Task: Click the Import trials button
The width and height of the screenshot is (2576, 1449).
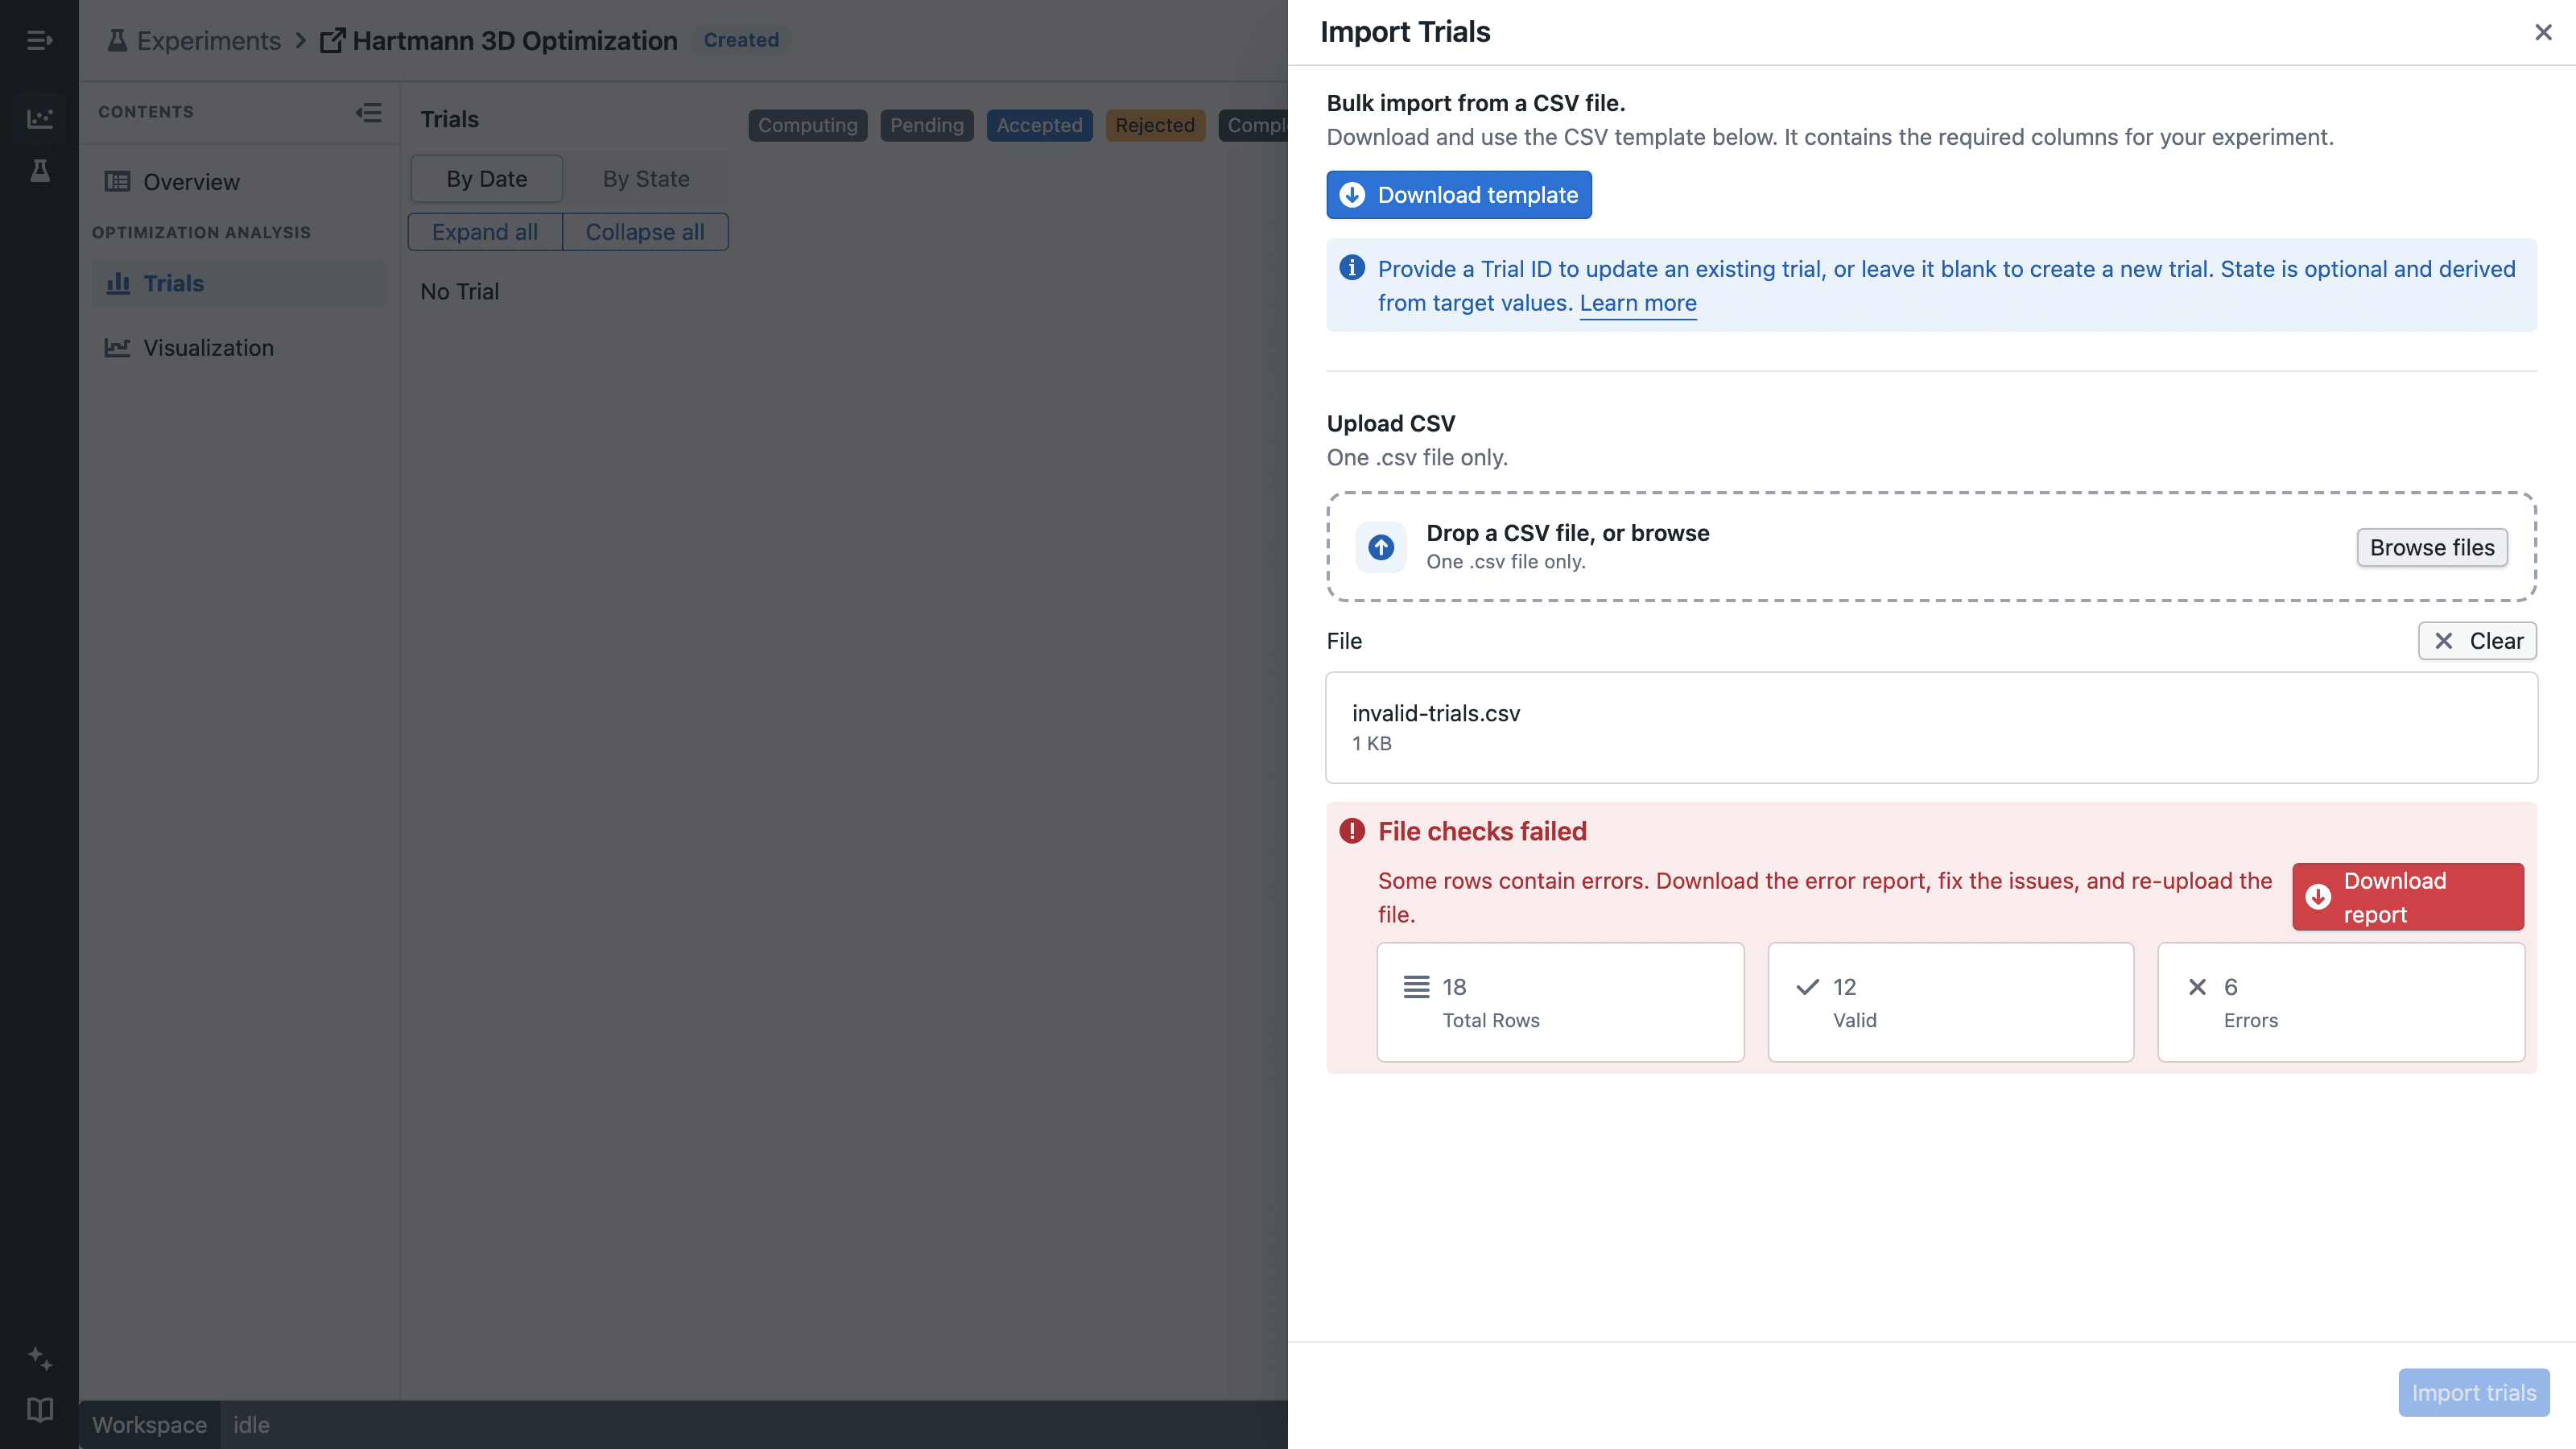Action: click(2474, 1392)
